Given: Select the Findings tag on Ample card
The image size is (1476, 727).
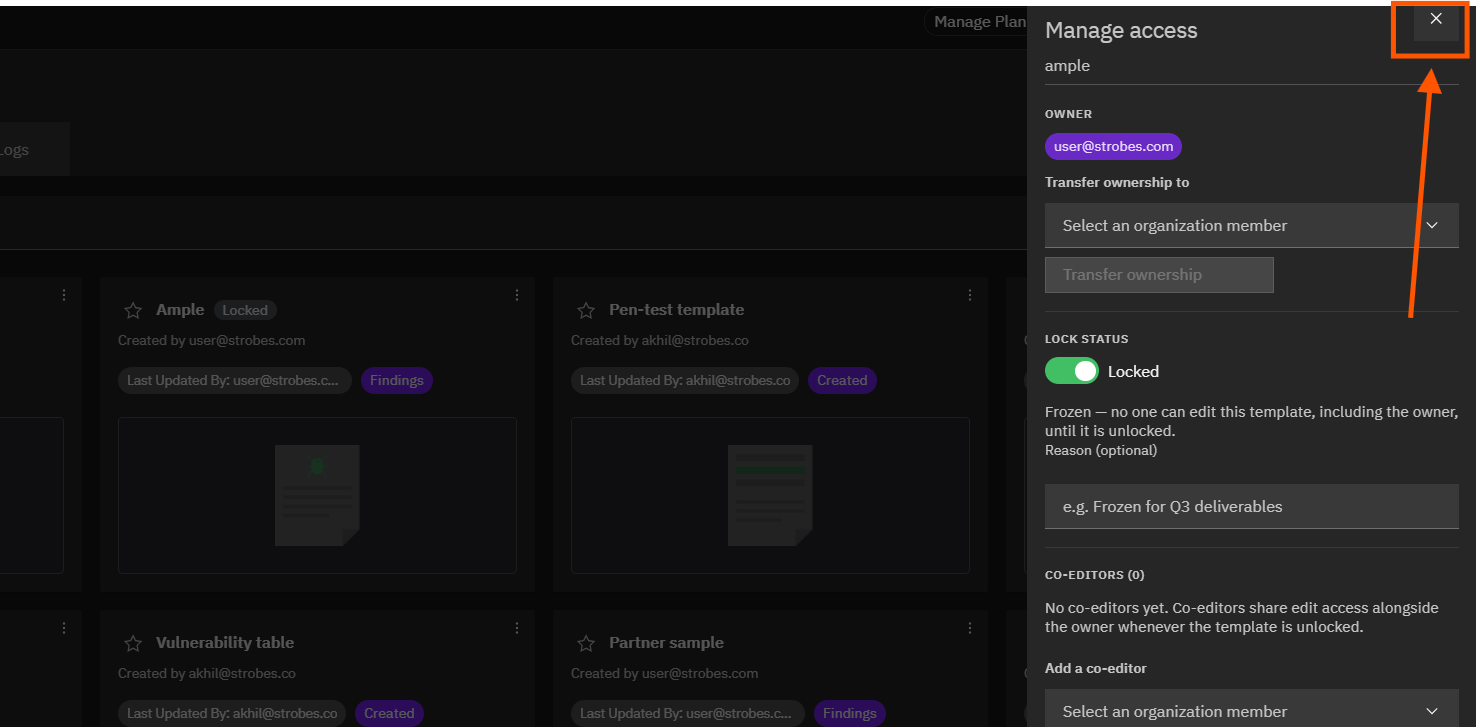Looking at the screenshot, I should point(397,380).
